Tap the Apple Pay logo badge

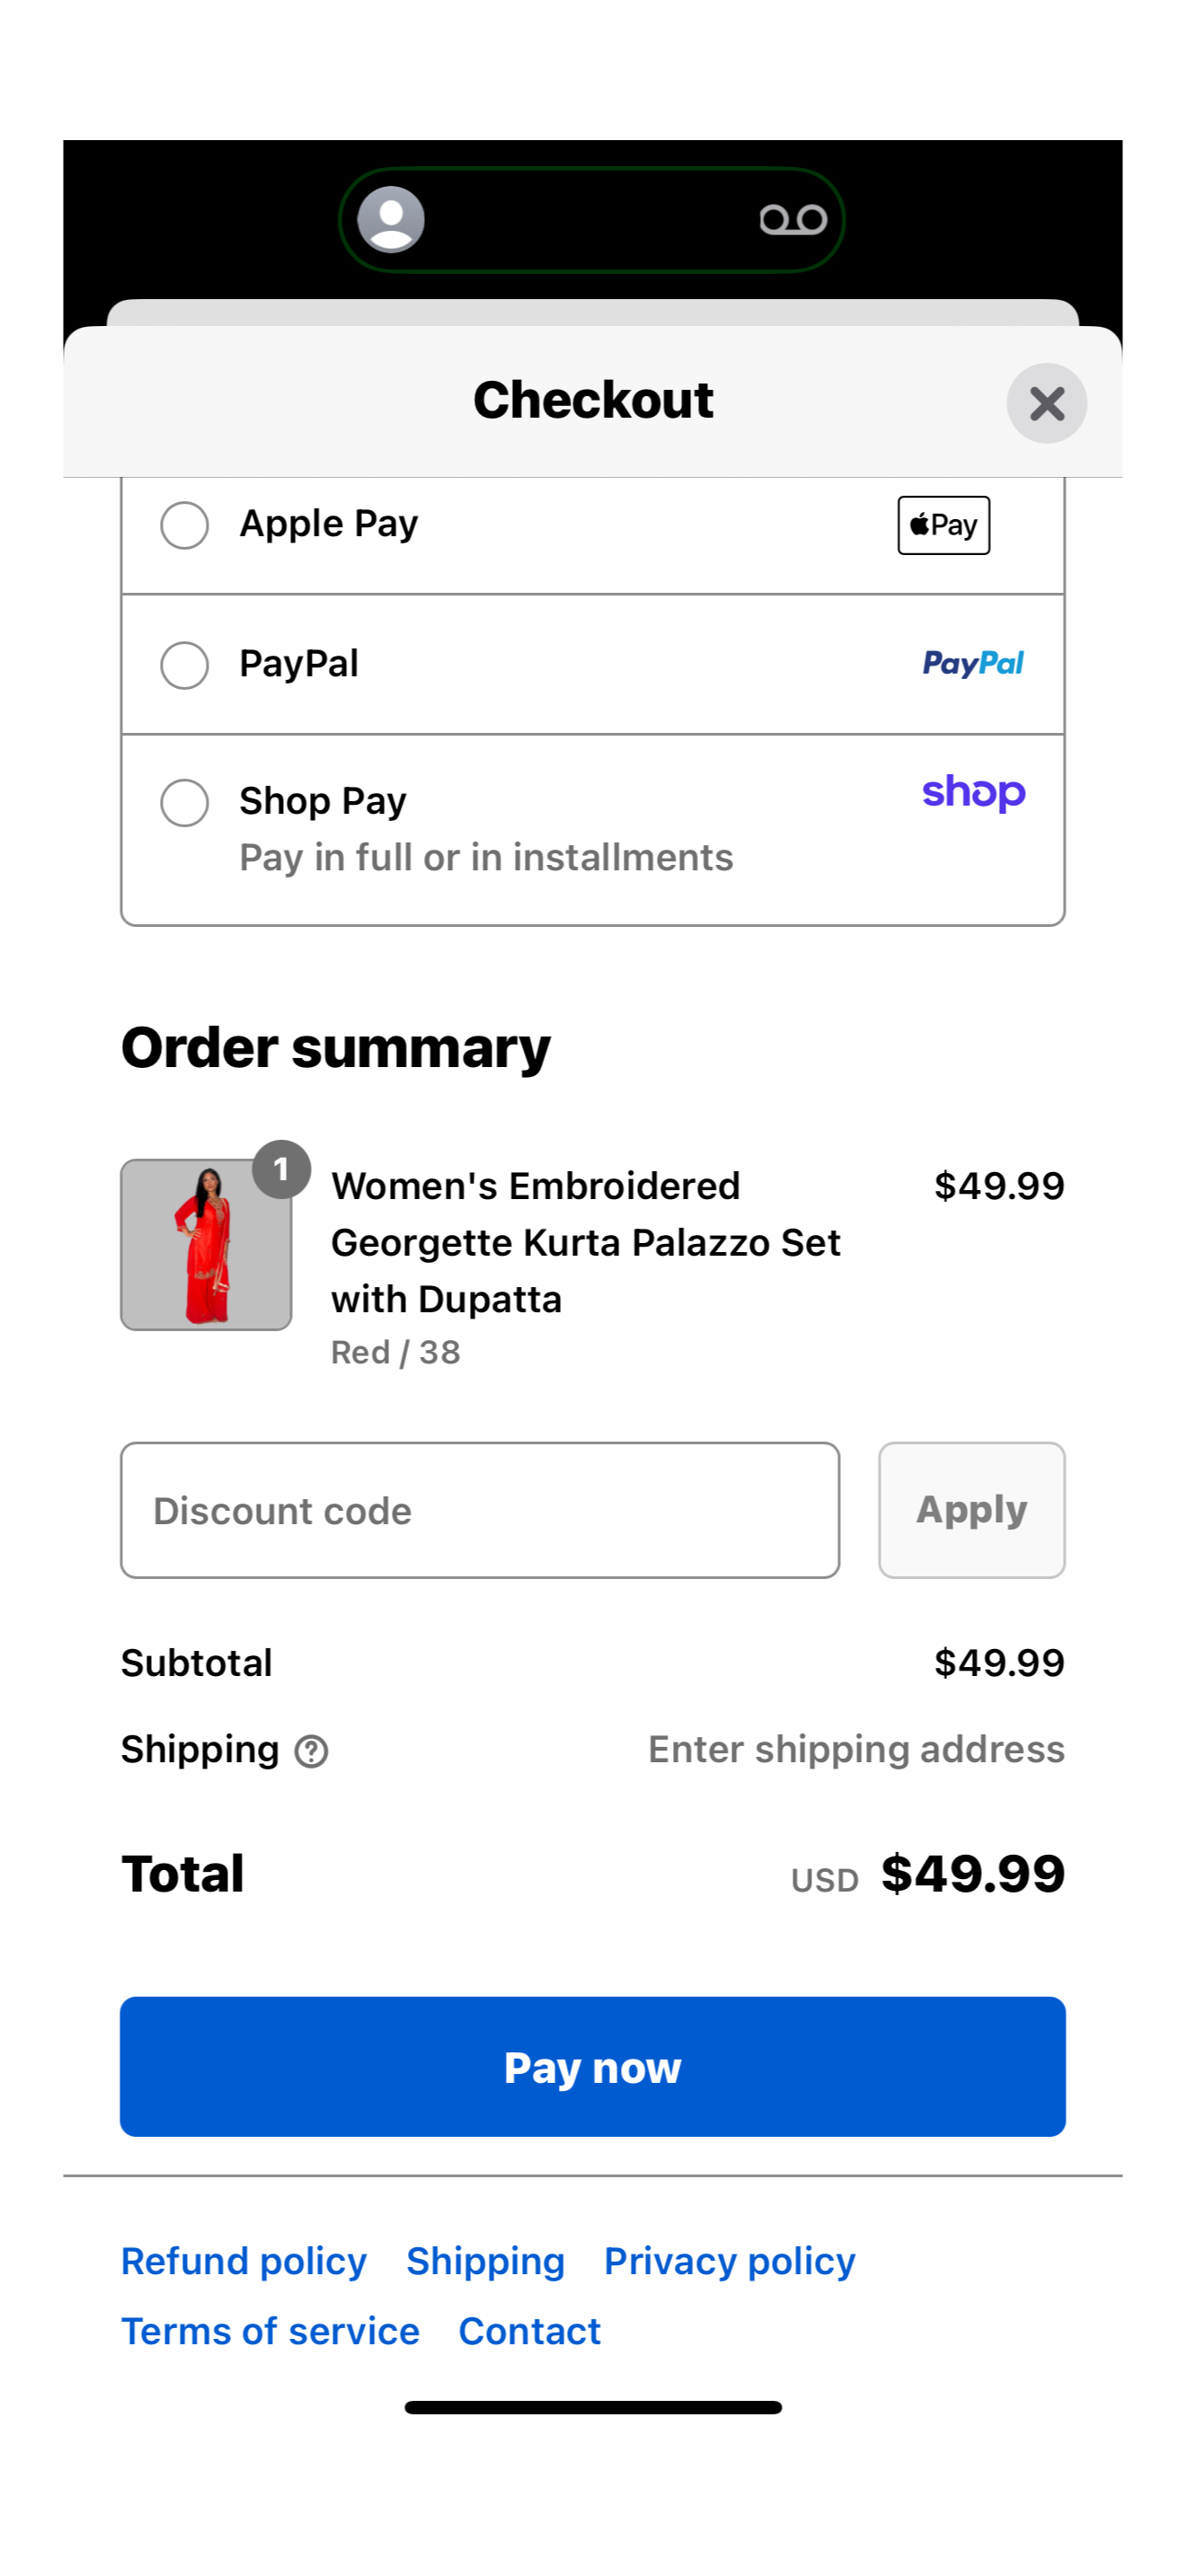pyautogui.click(x=943, y=525)
